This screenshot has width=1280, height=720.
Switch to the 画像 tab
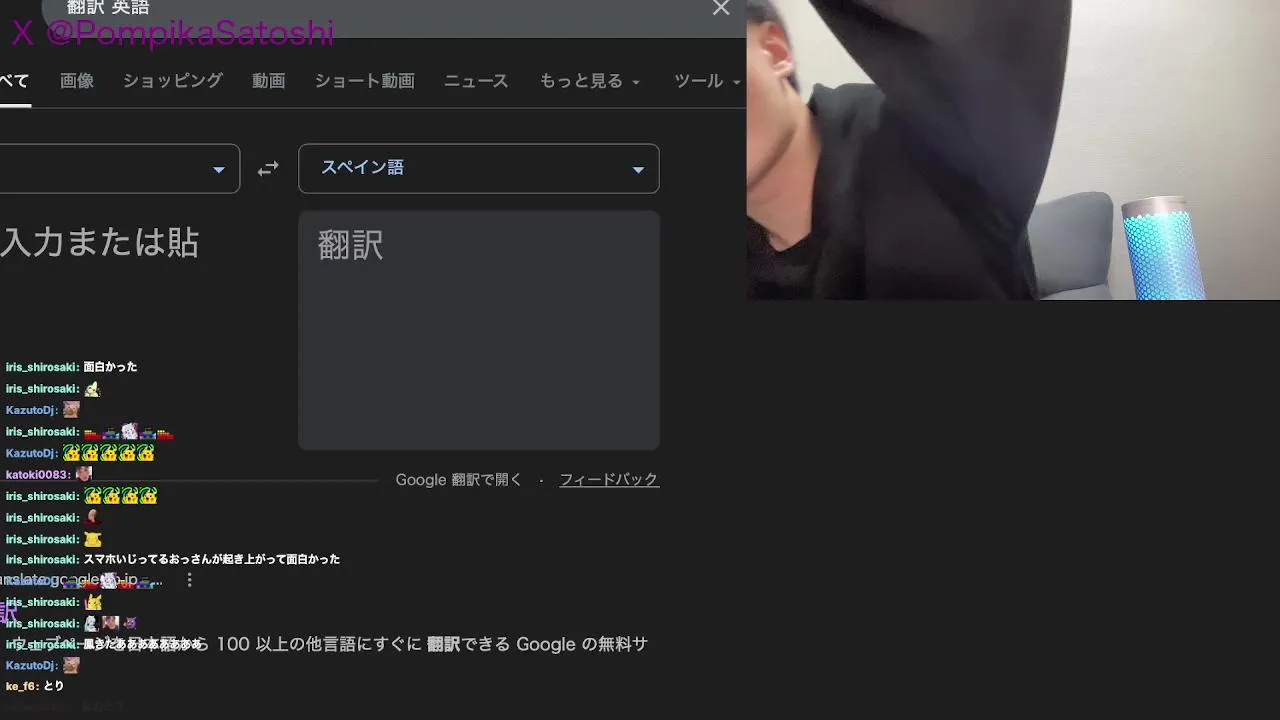[x=77, y=81]
